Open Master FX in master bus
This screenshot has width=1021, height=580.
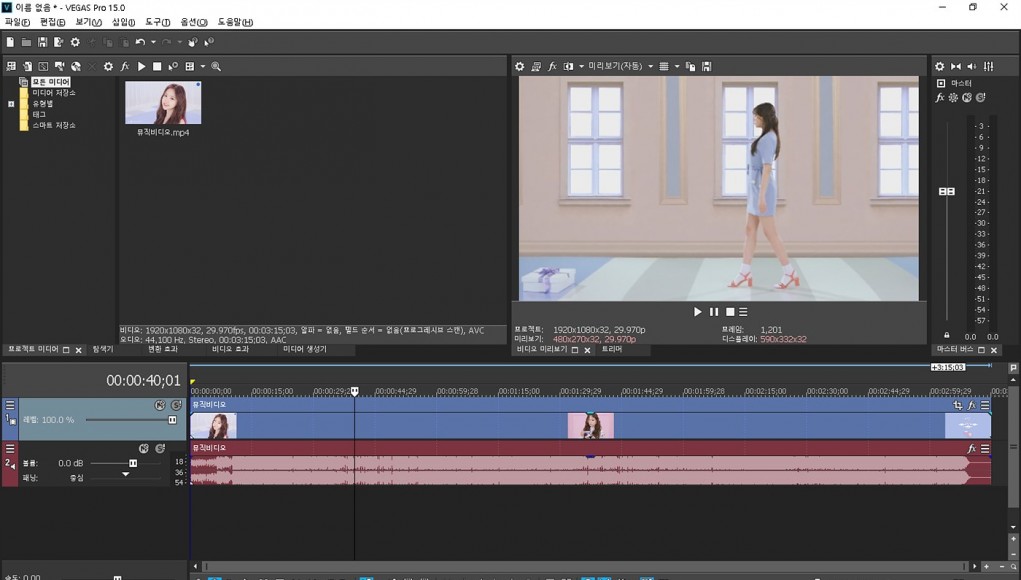point(940,98)
